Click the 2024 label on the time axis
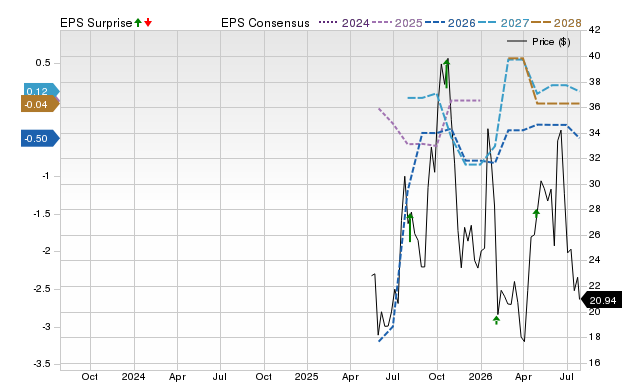The width and height of the screenshot is (640, 382). [133, 376]
